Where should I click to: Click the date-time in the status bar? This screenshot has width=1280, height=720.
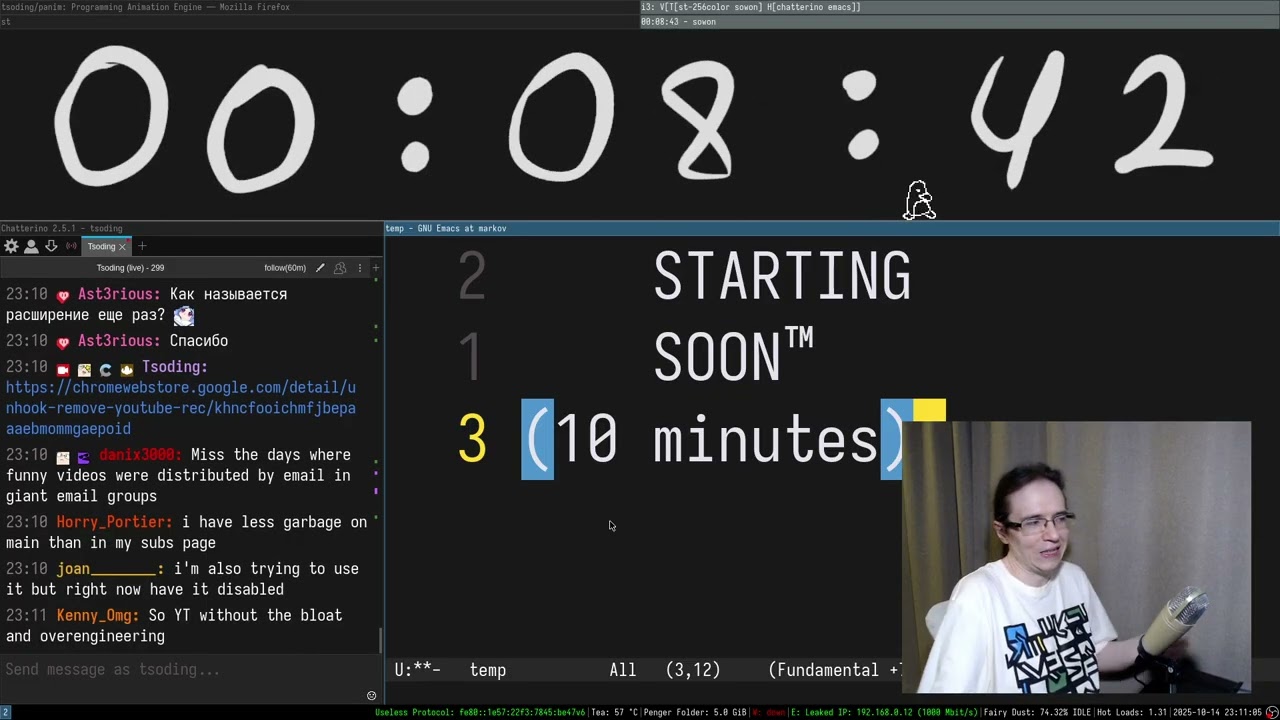pyautogui.click(x=1215, y=712)
